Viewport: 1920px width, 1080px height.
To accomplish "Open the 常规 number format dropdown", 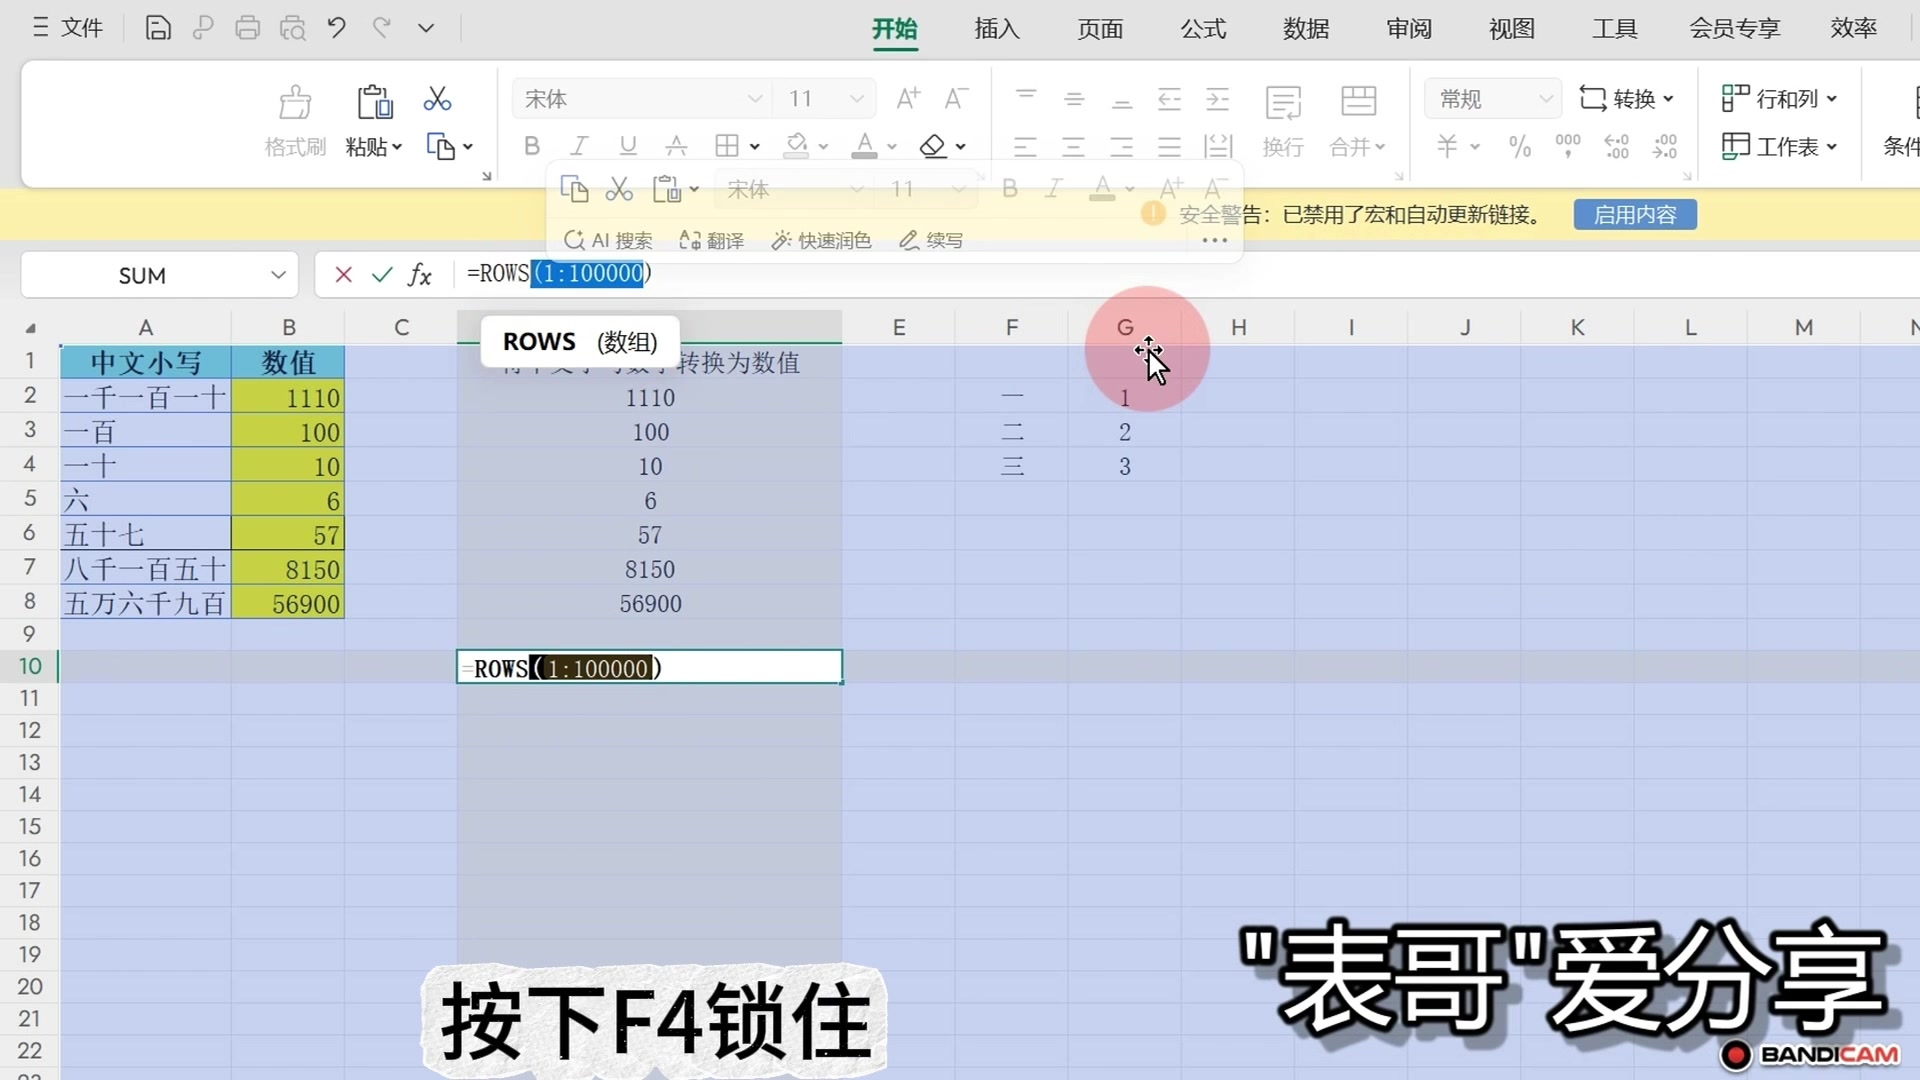I will click(1546, 98).
